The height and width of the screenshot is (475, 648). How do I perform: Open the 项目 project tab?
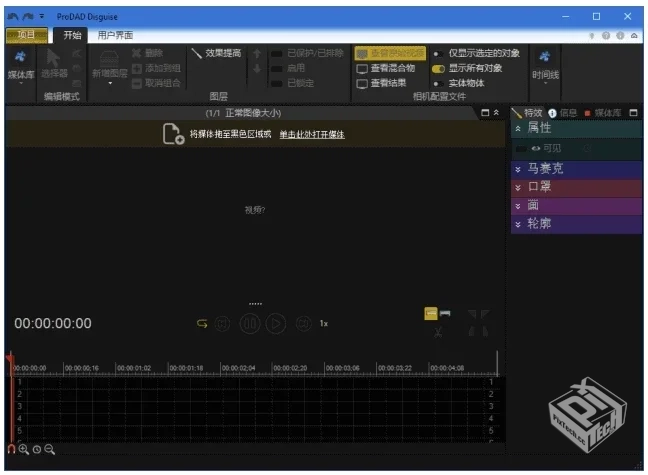click(x=27, y=35)
